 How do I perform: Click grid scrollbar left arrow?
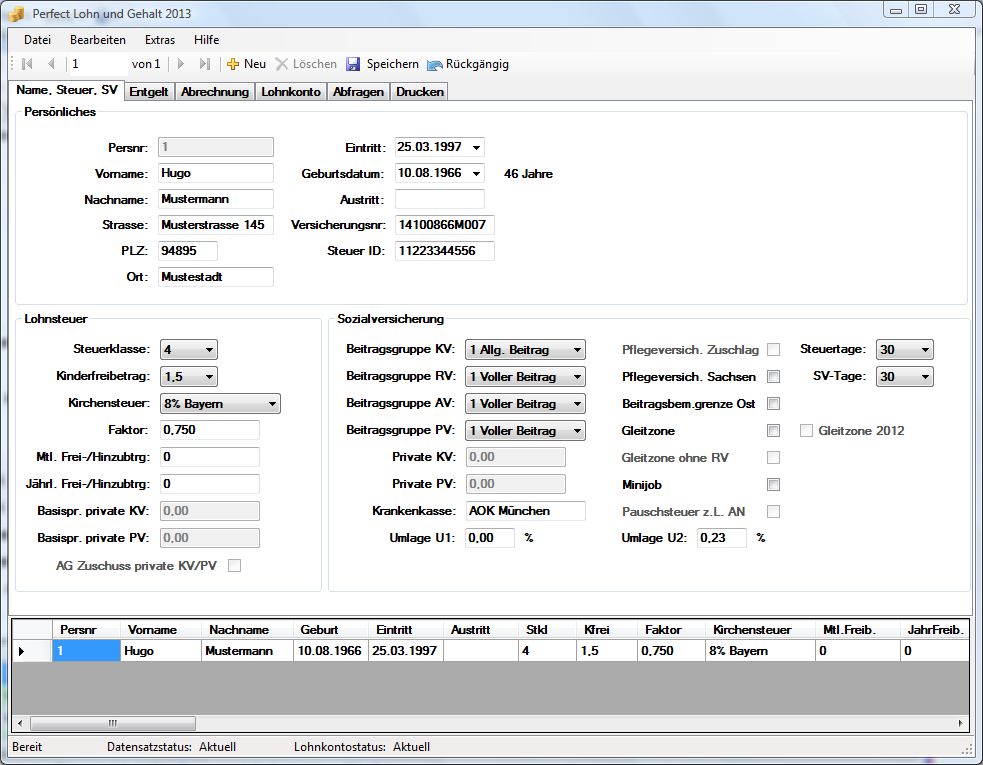[20, 723]
